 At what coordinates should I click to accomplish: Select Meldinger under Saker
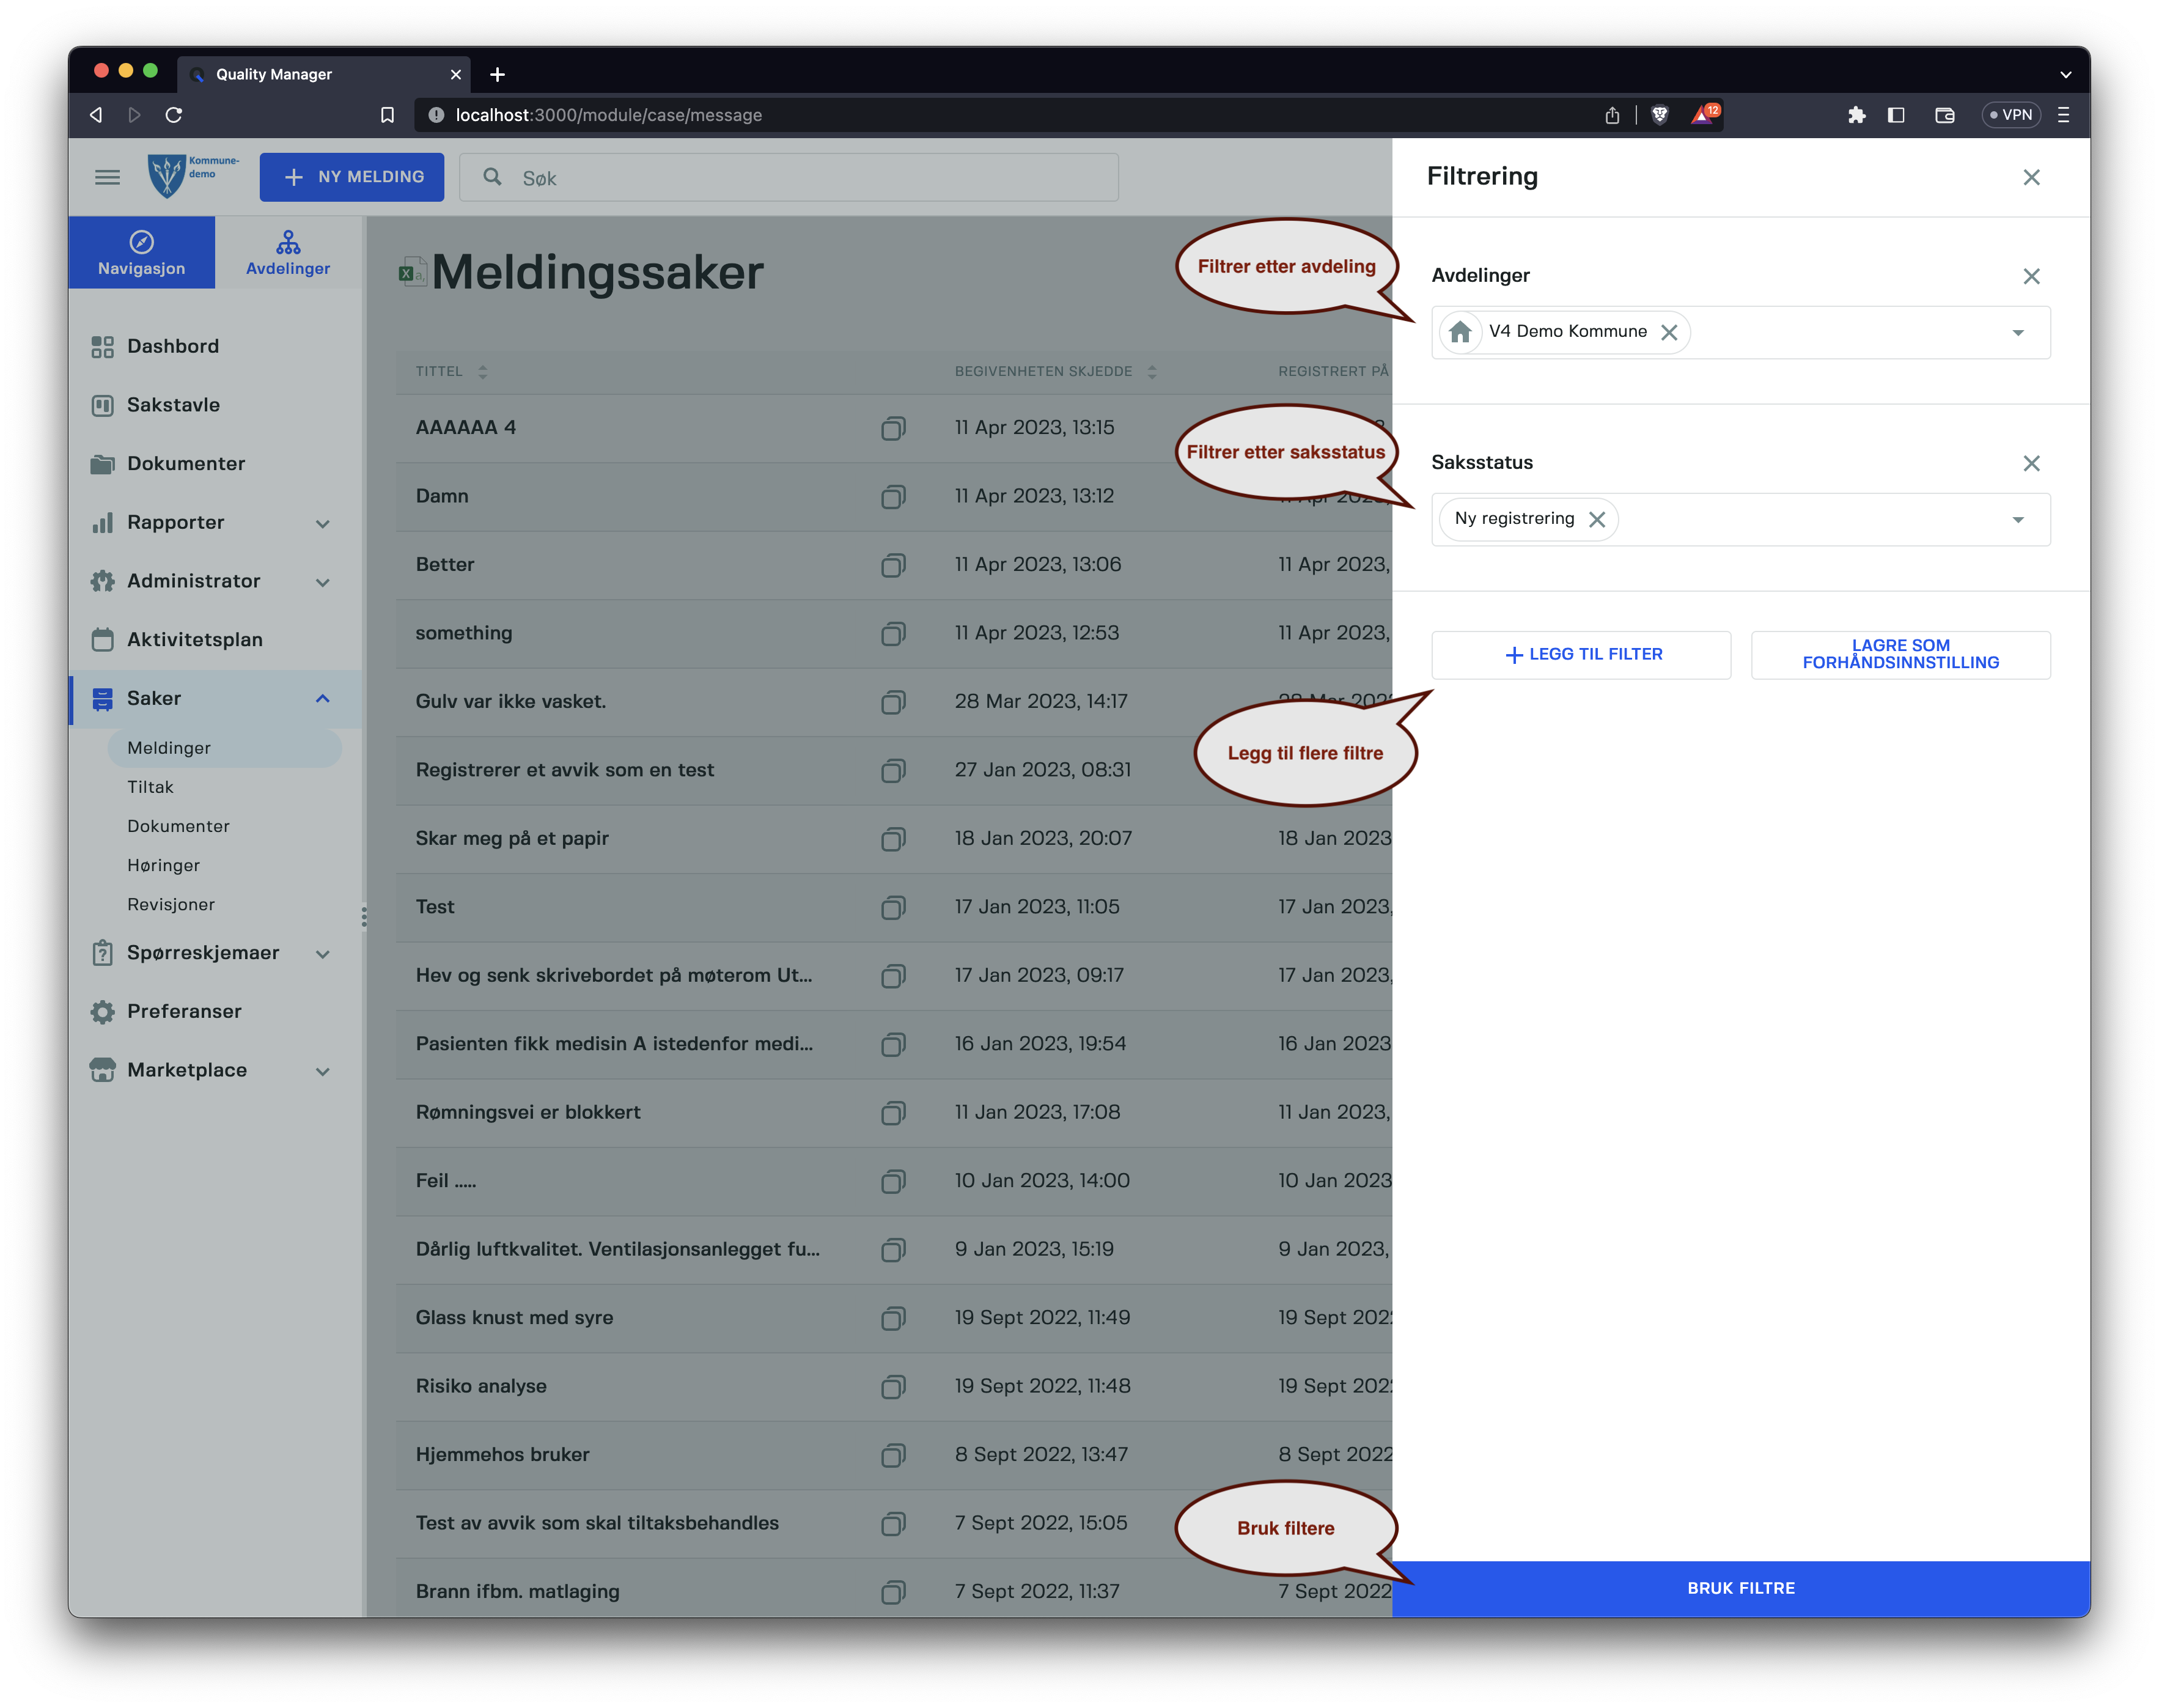224,748
